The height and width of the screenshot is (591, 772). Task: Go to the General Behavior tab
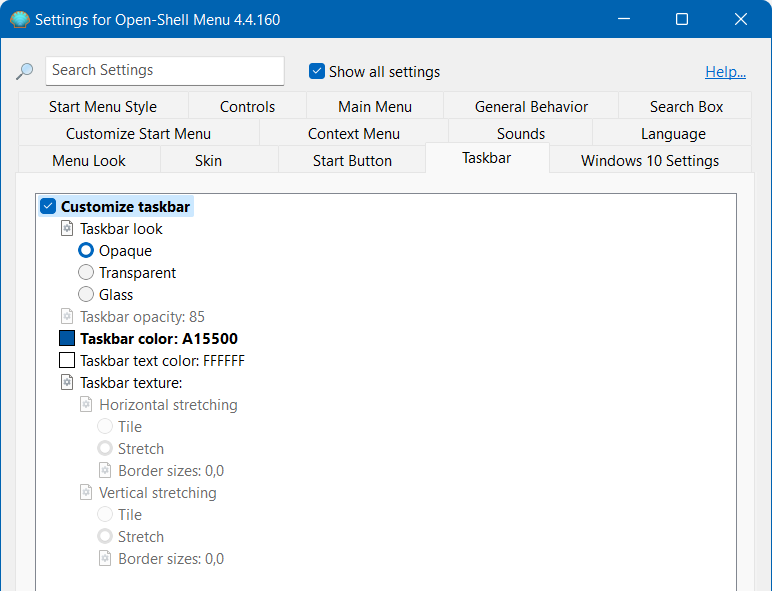[531, 106]
